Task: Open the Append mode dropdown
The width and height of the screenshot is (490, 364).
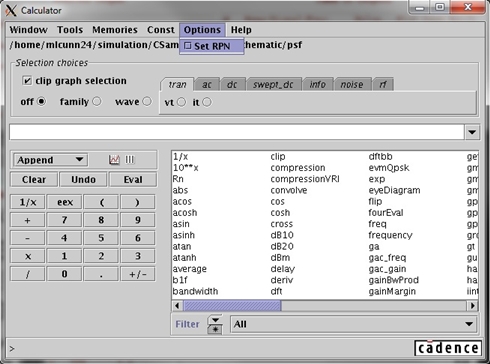Action: (50, 160)
